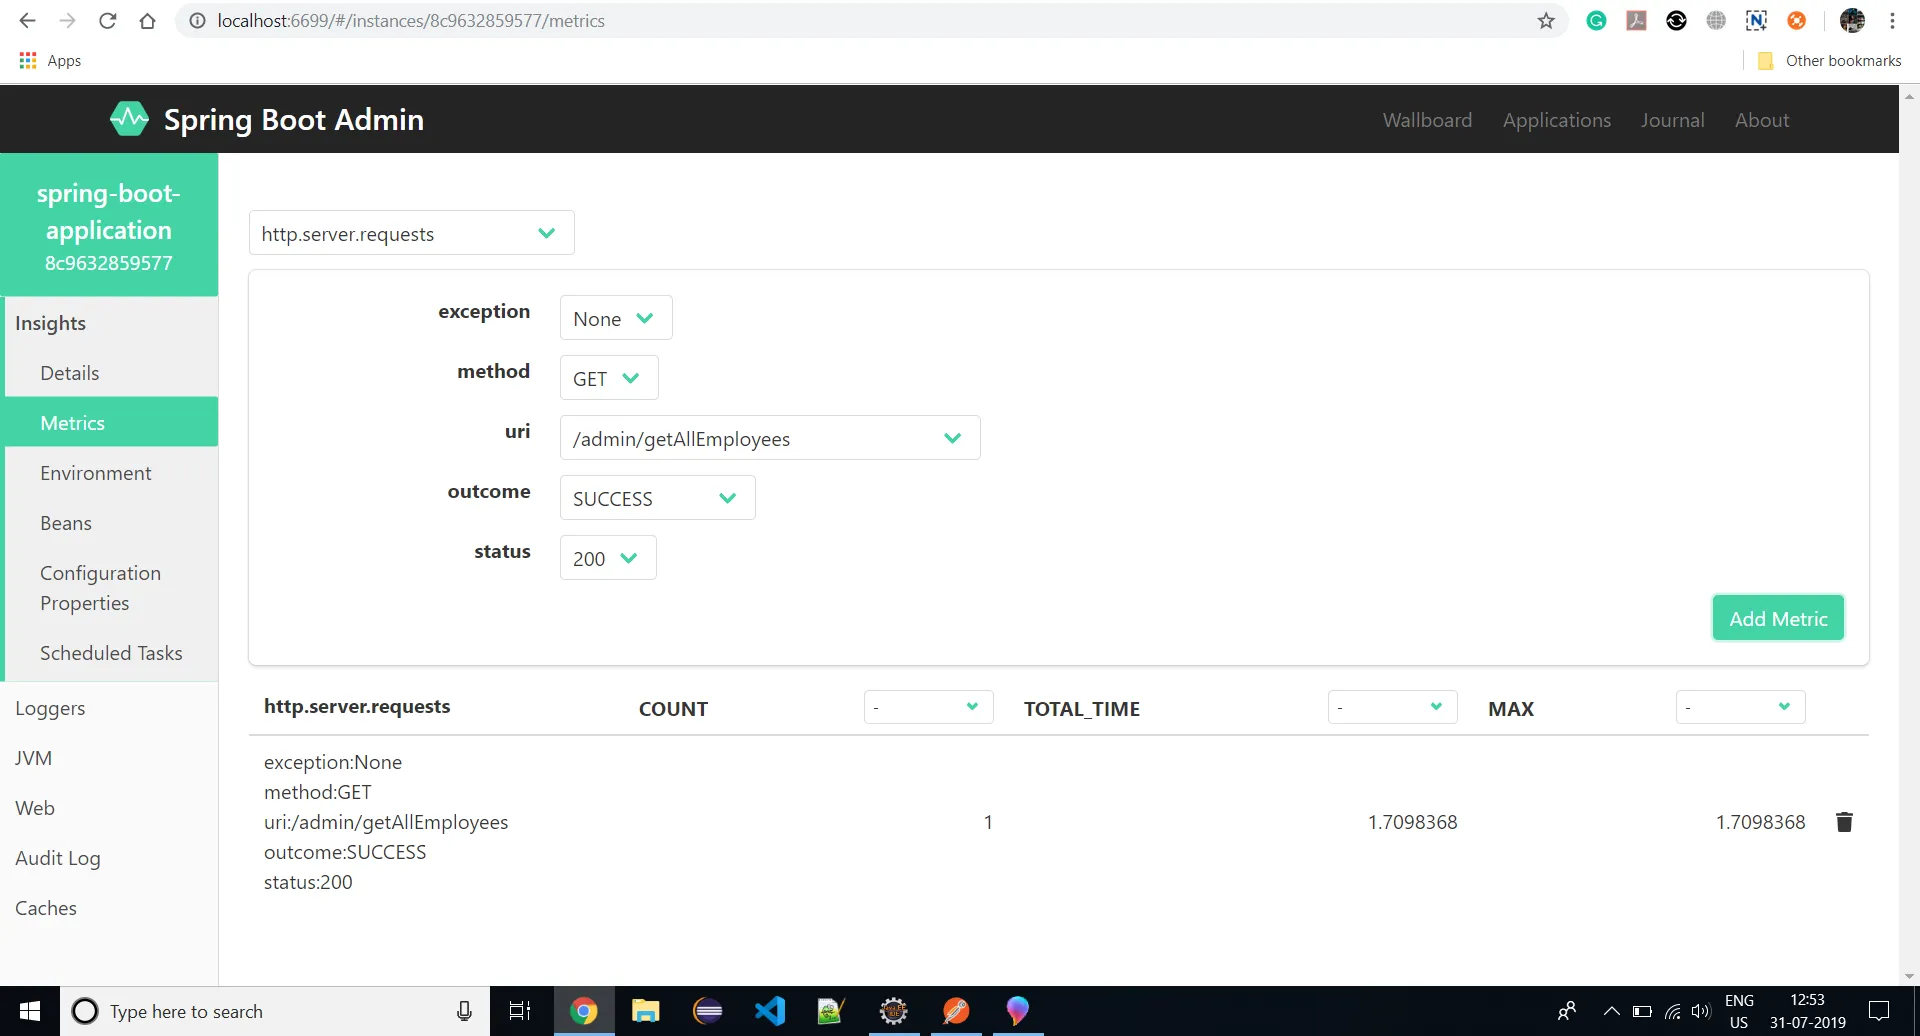
Task: Open the Grammarly extension
Action: [x=1596, y=21]
